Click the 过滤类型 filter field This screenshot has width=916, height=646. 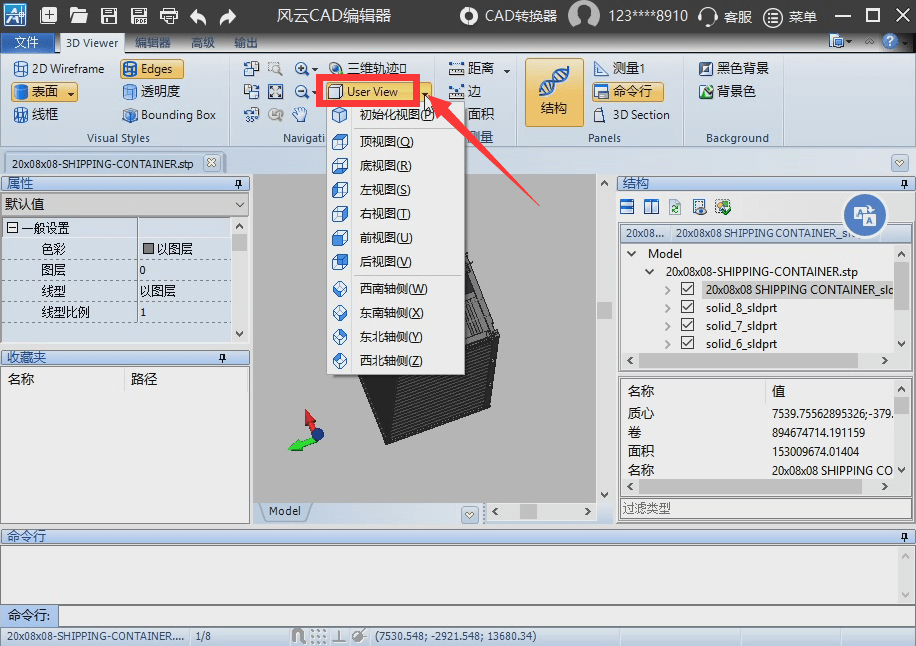point(765,508)
